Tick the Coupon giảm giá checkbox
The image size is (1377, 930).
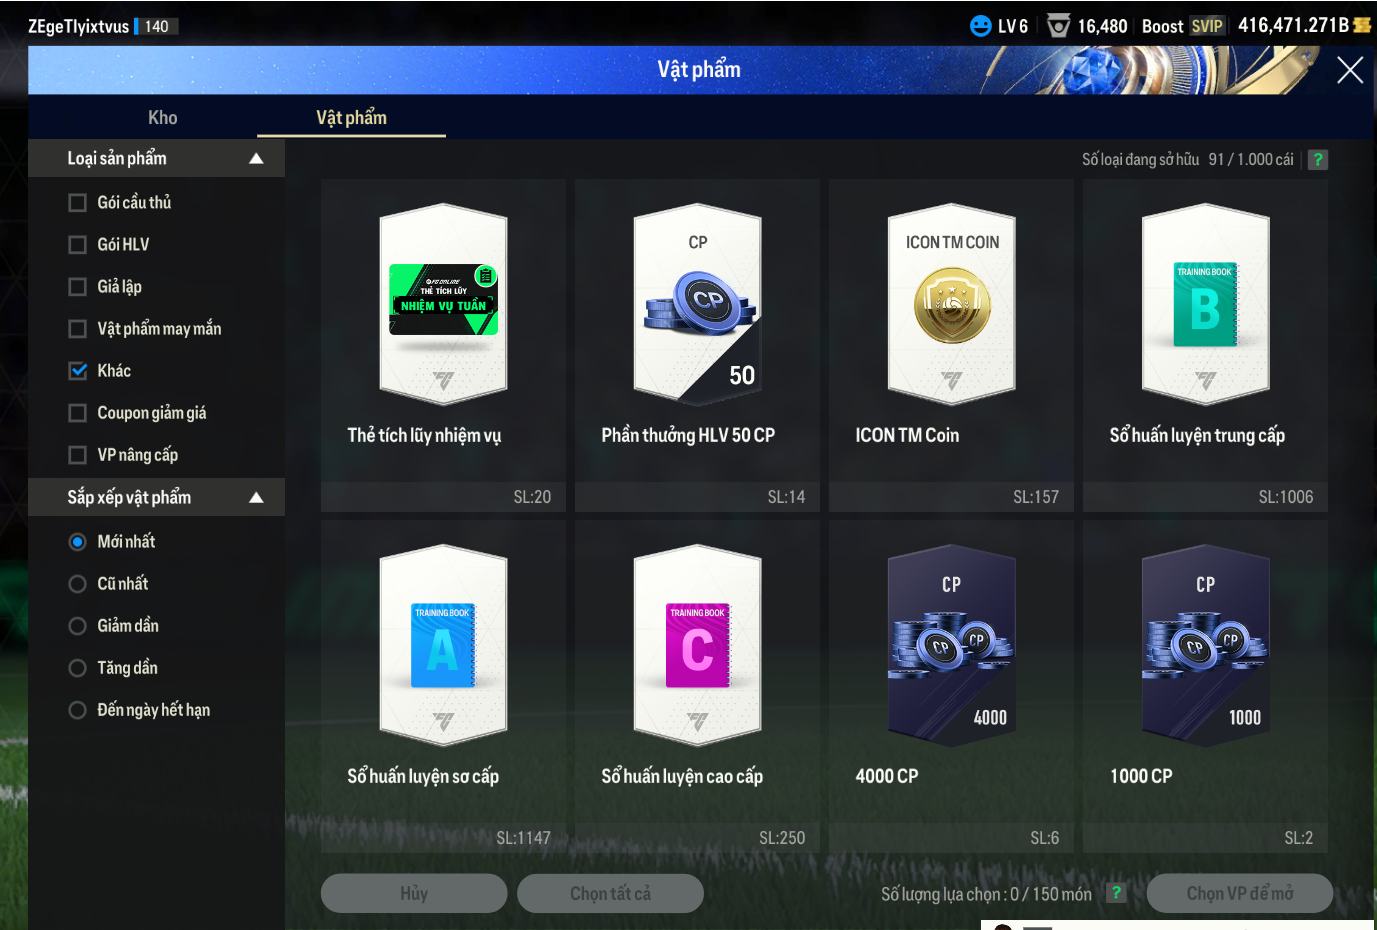coord(78,413)
